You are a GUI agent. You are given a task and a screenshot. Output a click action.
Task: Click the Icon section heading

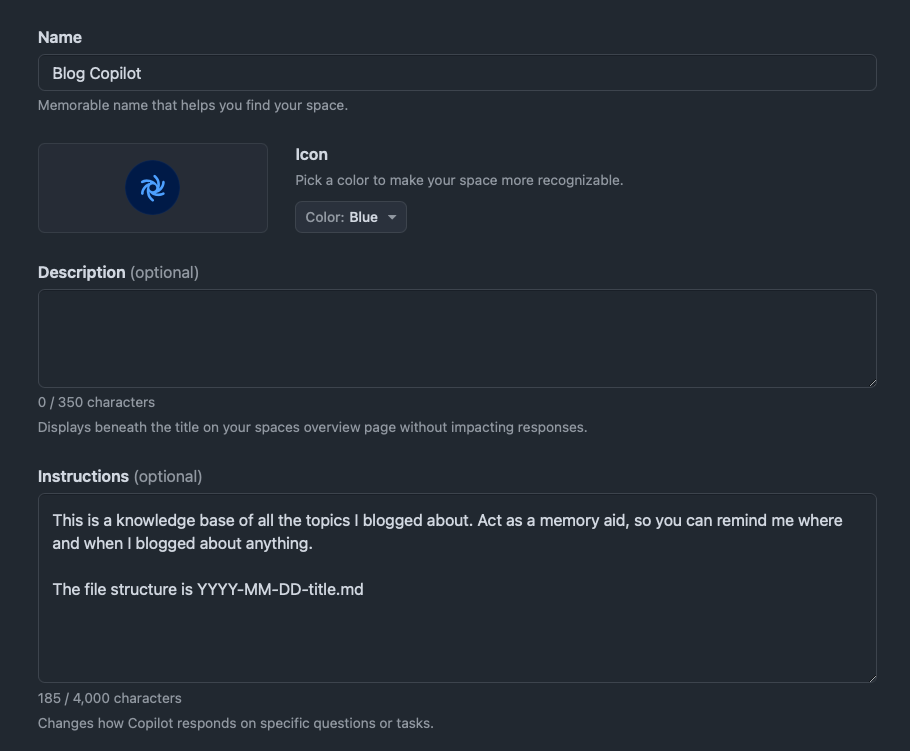click(312, 154)
